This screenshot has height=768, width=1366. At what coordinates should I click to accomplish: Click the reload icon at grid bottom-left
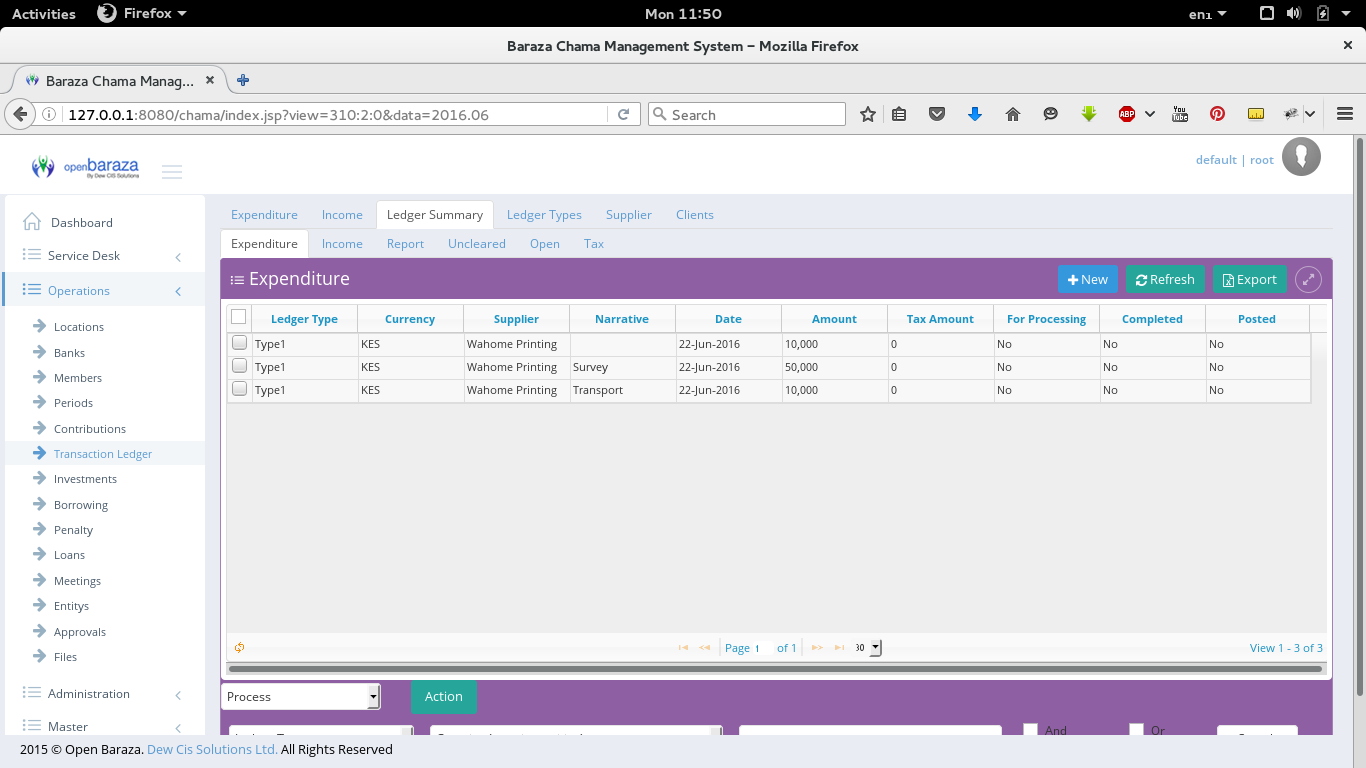(x=239, y=647)
